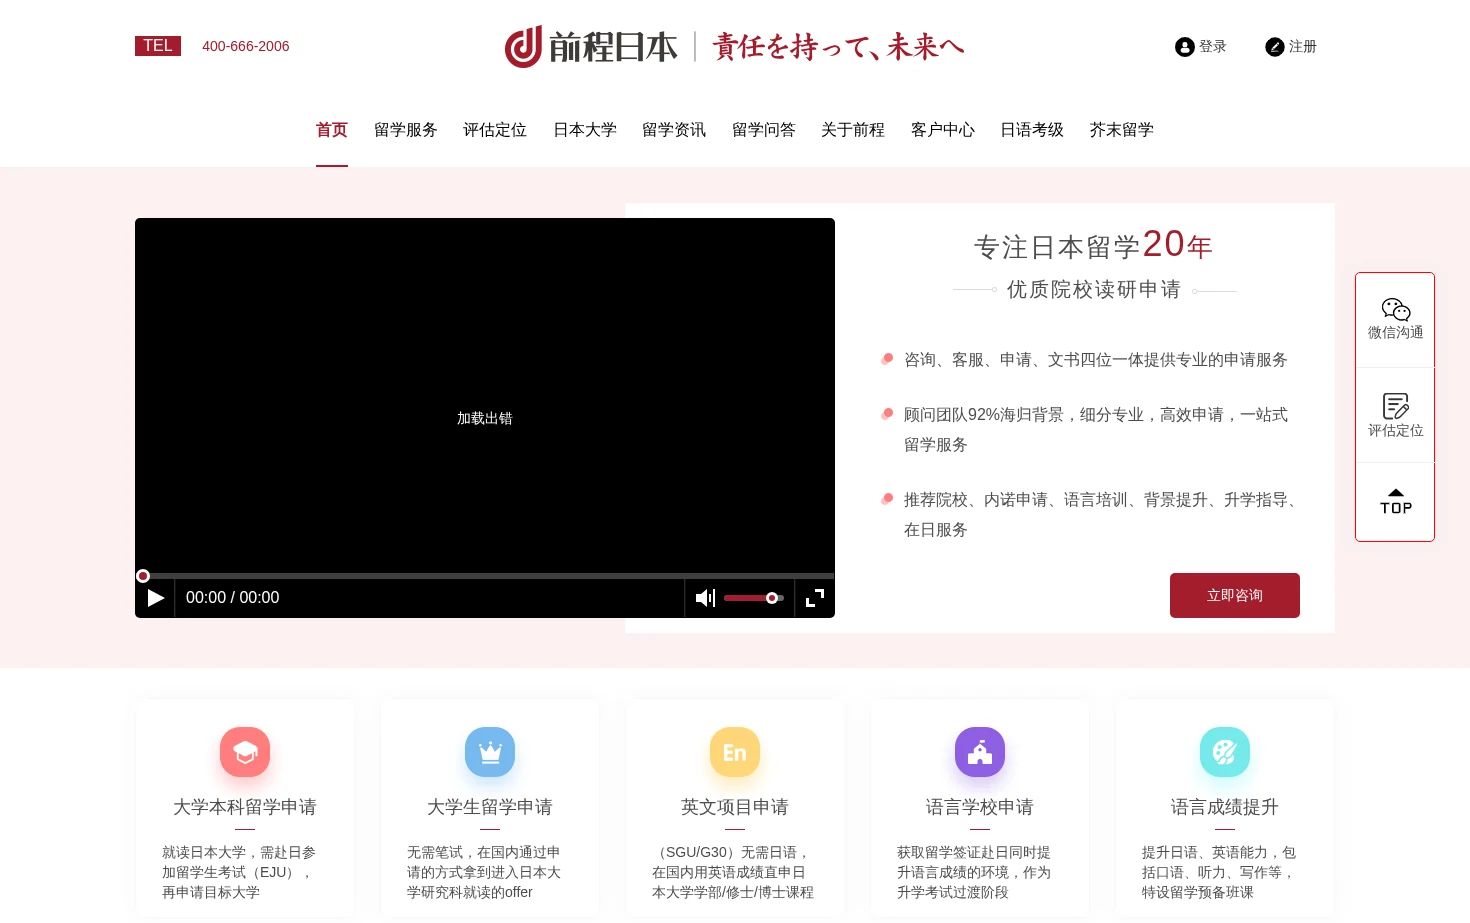Click the bullet text 顾问团队92%海归背景
This screenshot has width=1470, height=923.
(x=1096, y=430)
